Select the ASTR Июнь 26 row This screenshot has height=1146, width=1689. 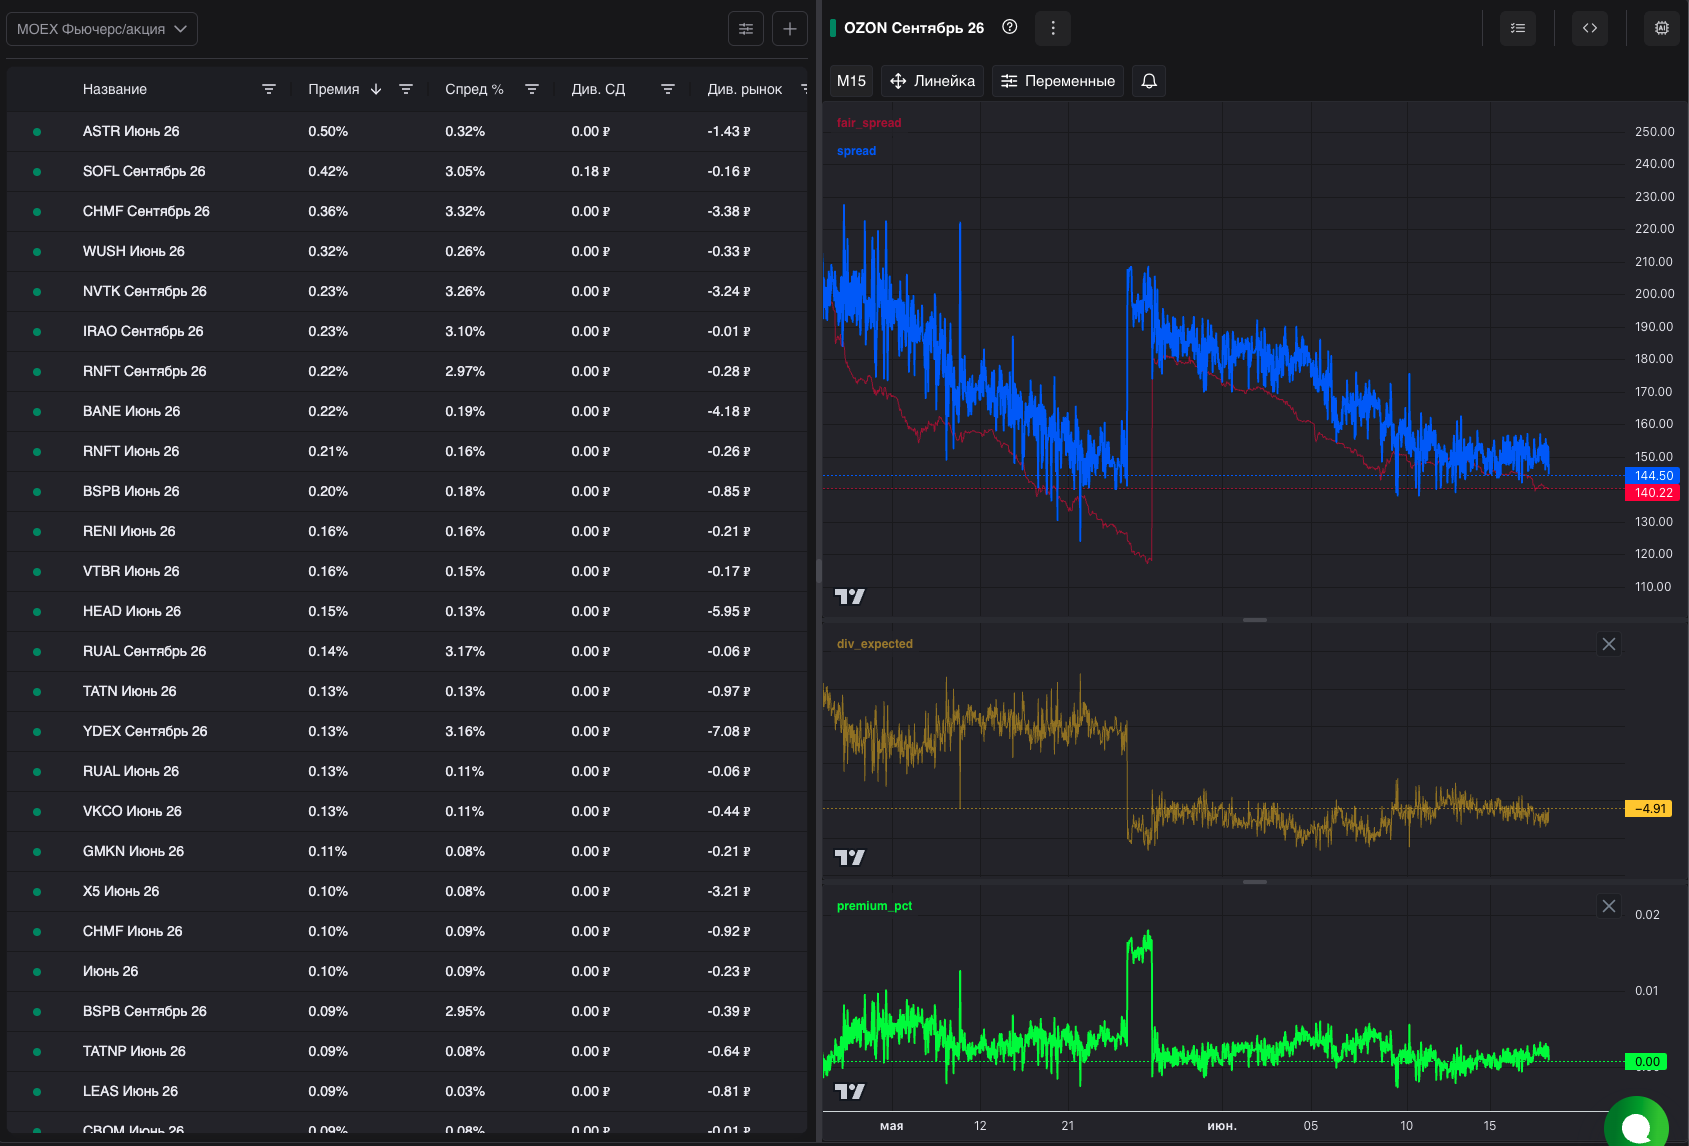(407, 131)
